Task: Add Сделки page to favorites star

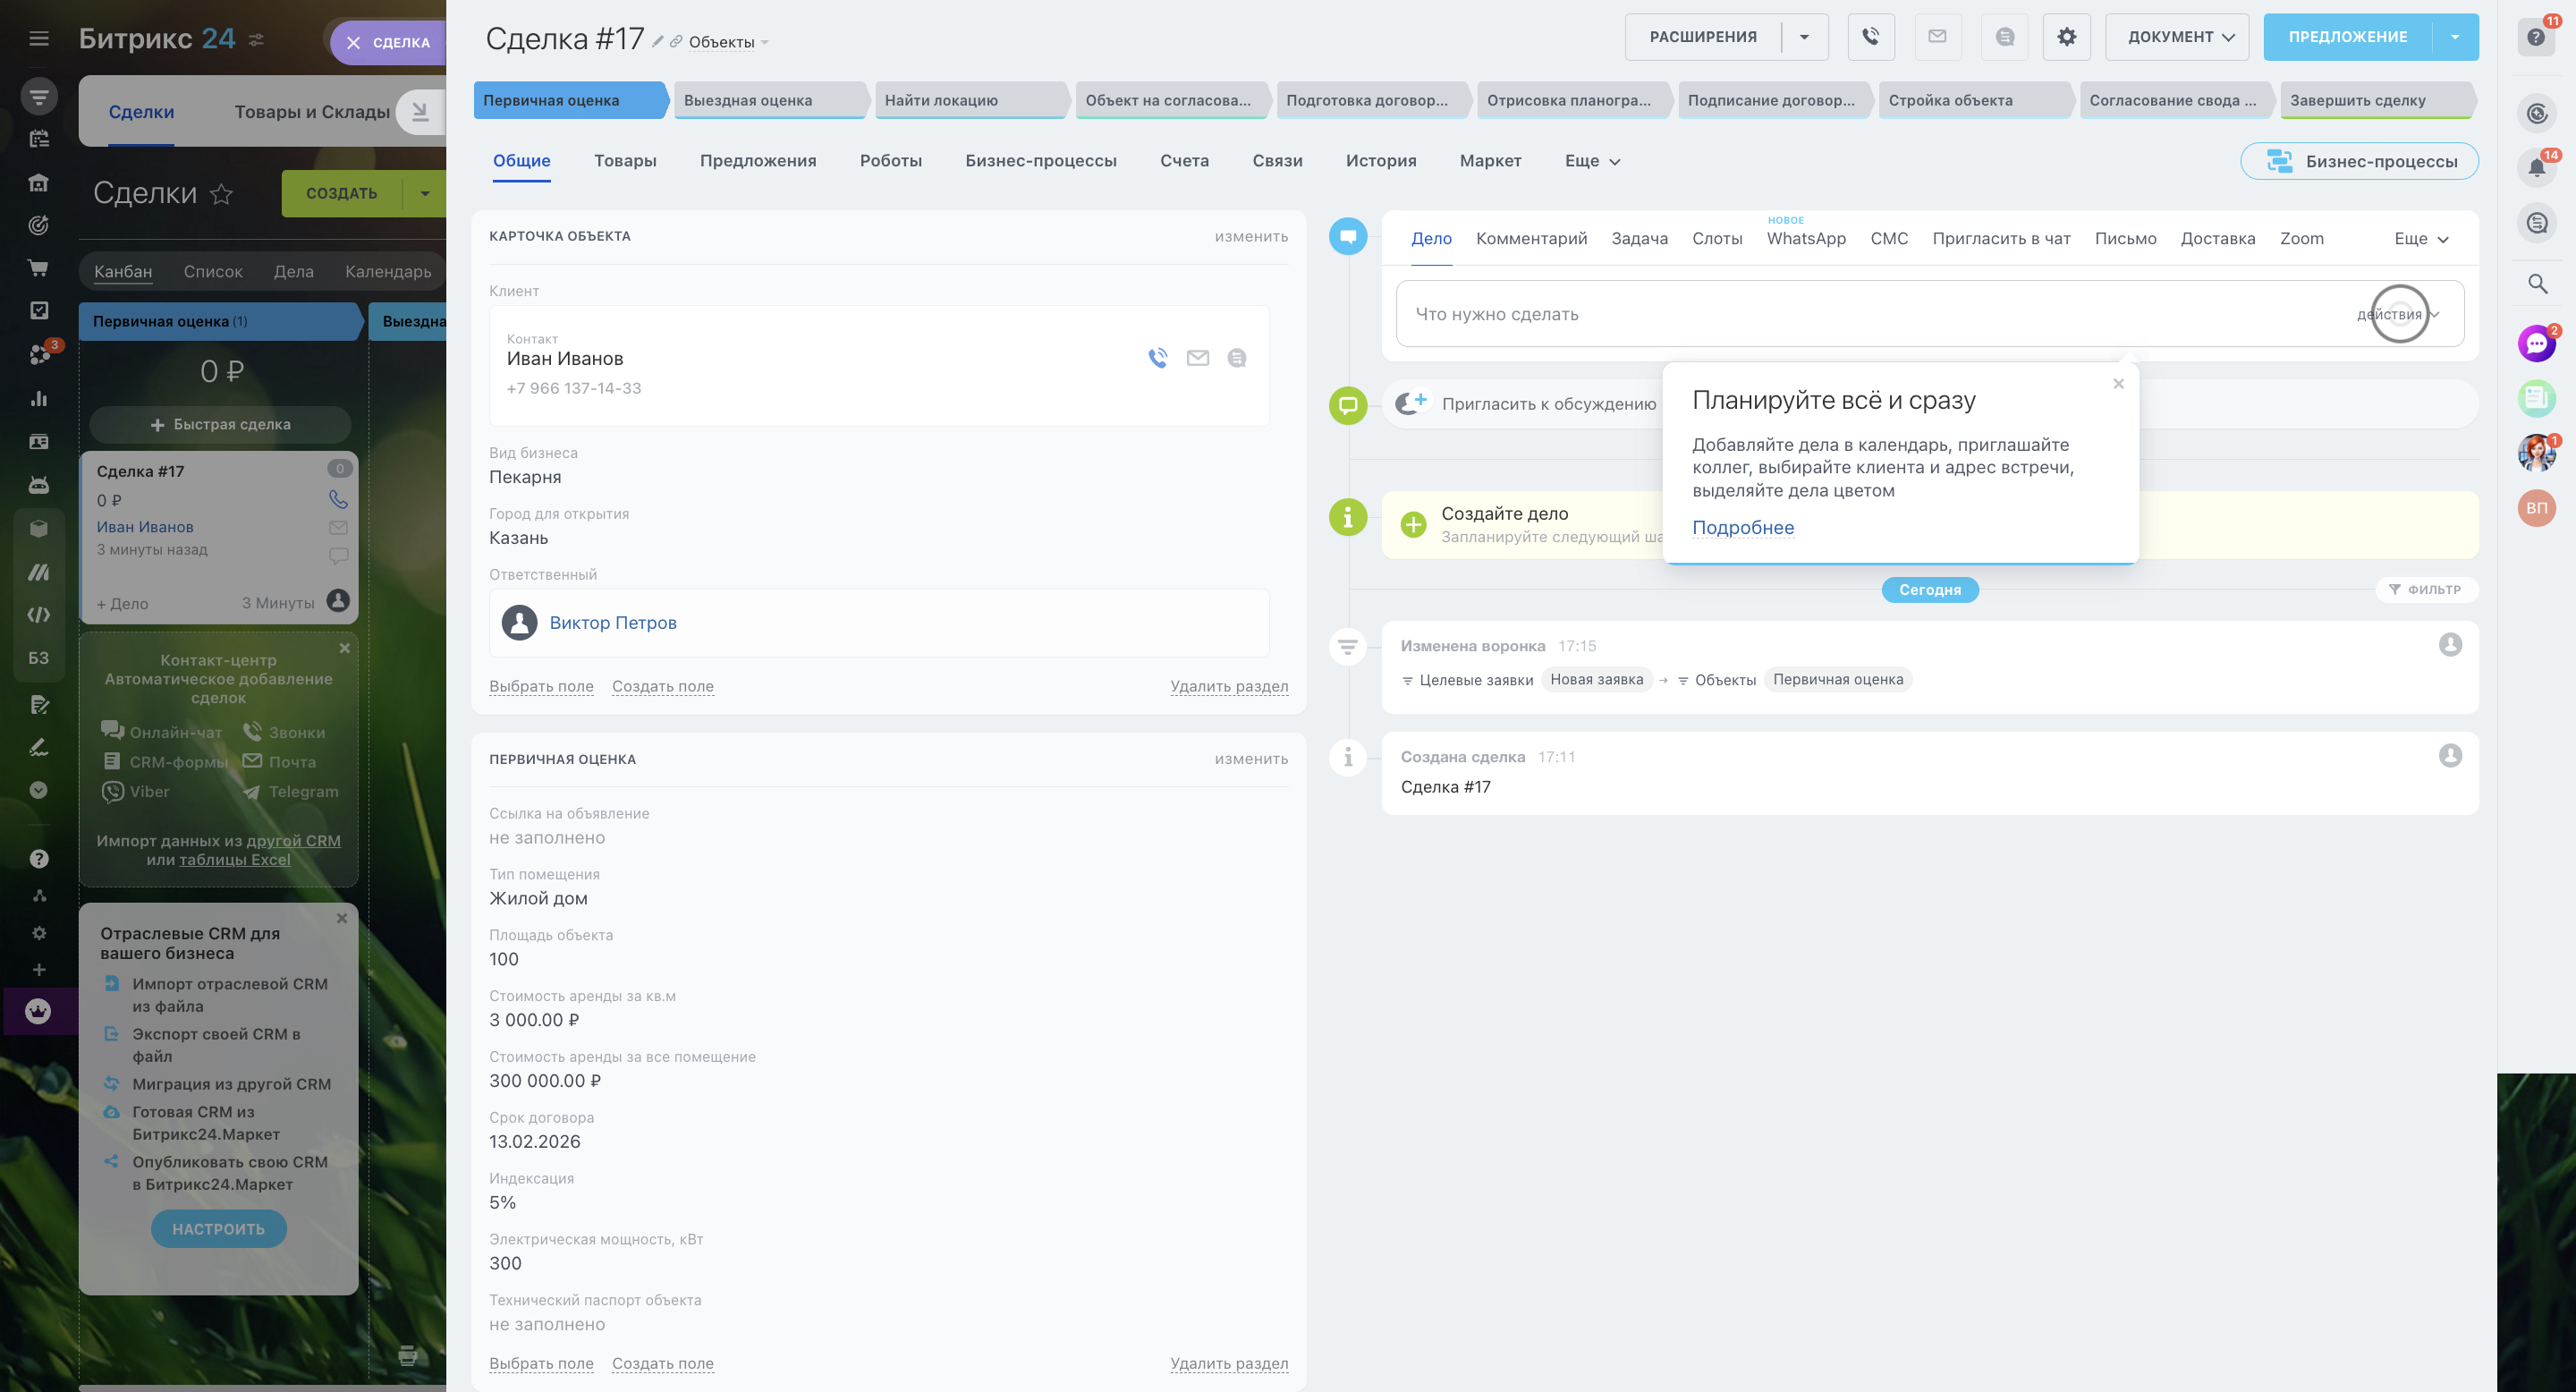Action: [221, 194]
